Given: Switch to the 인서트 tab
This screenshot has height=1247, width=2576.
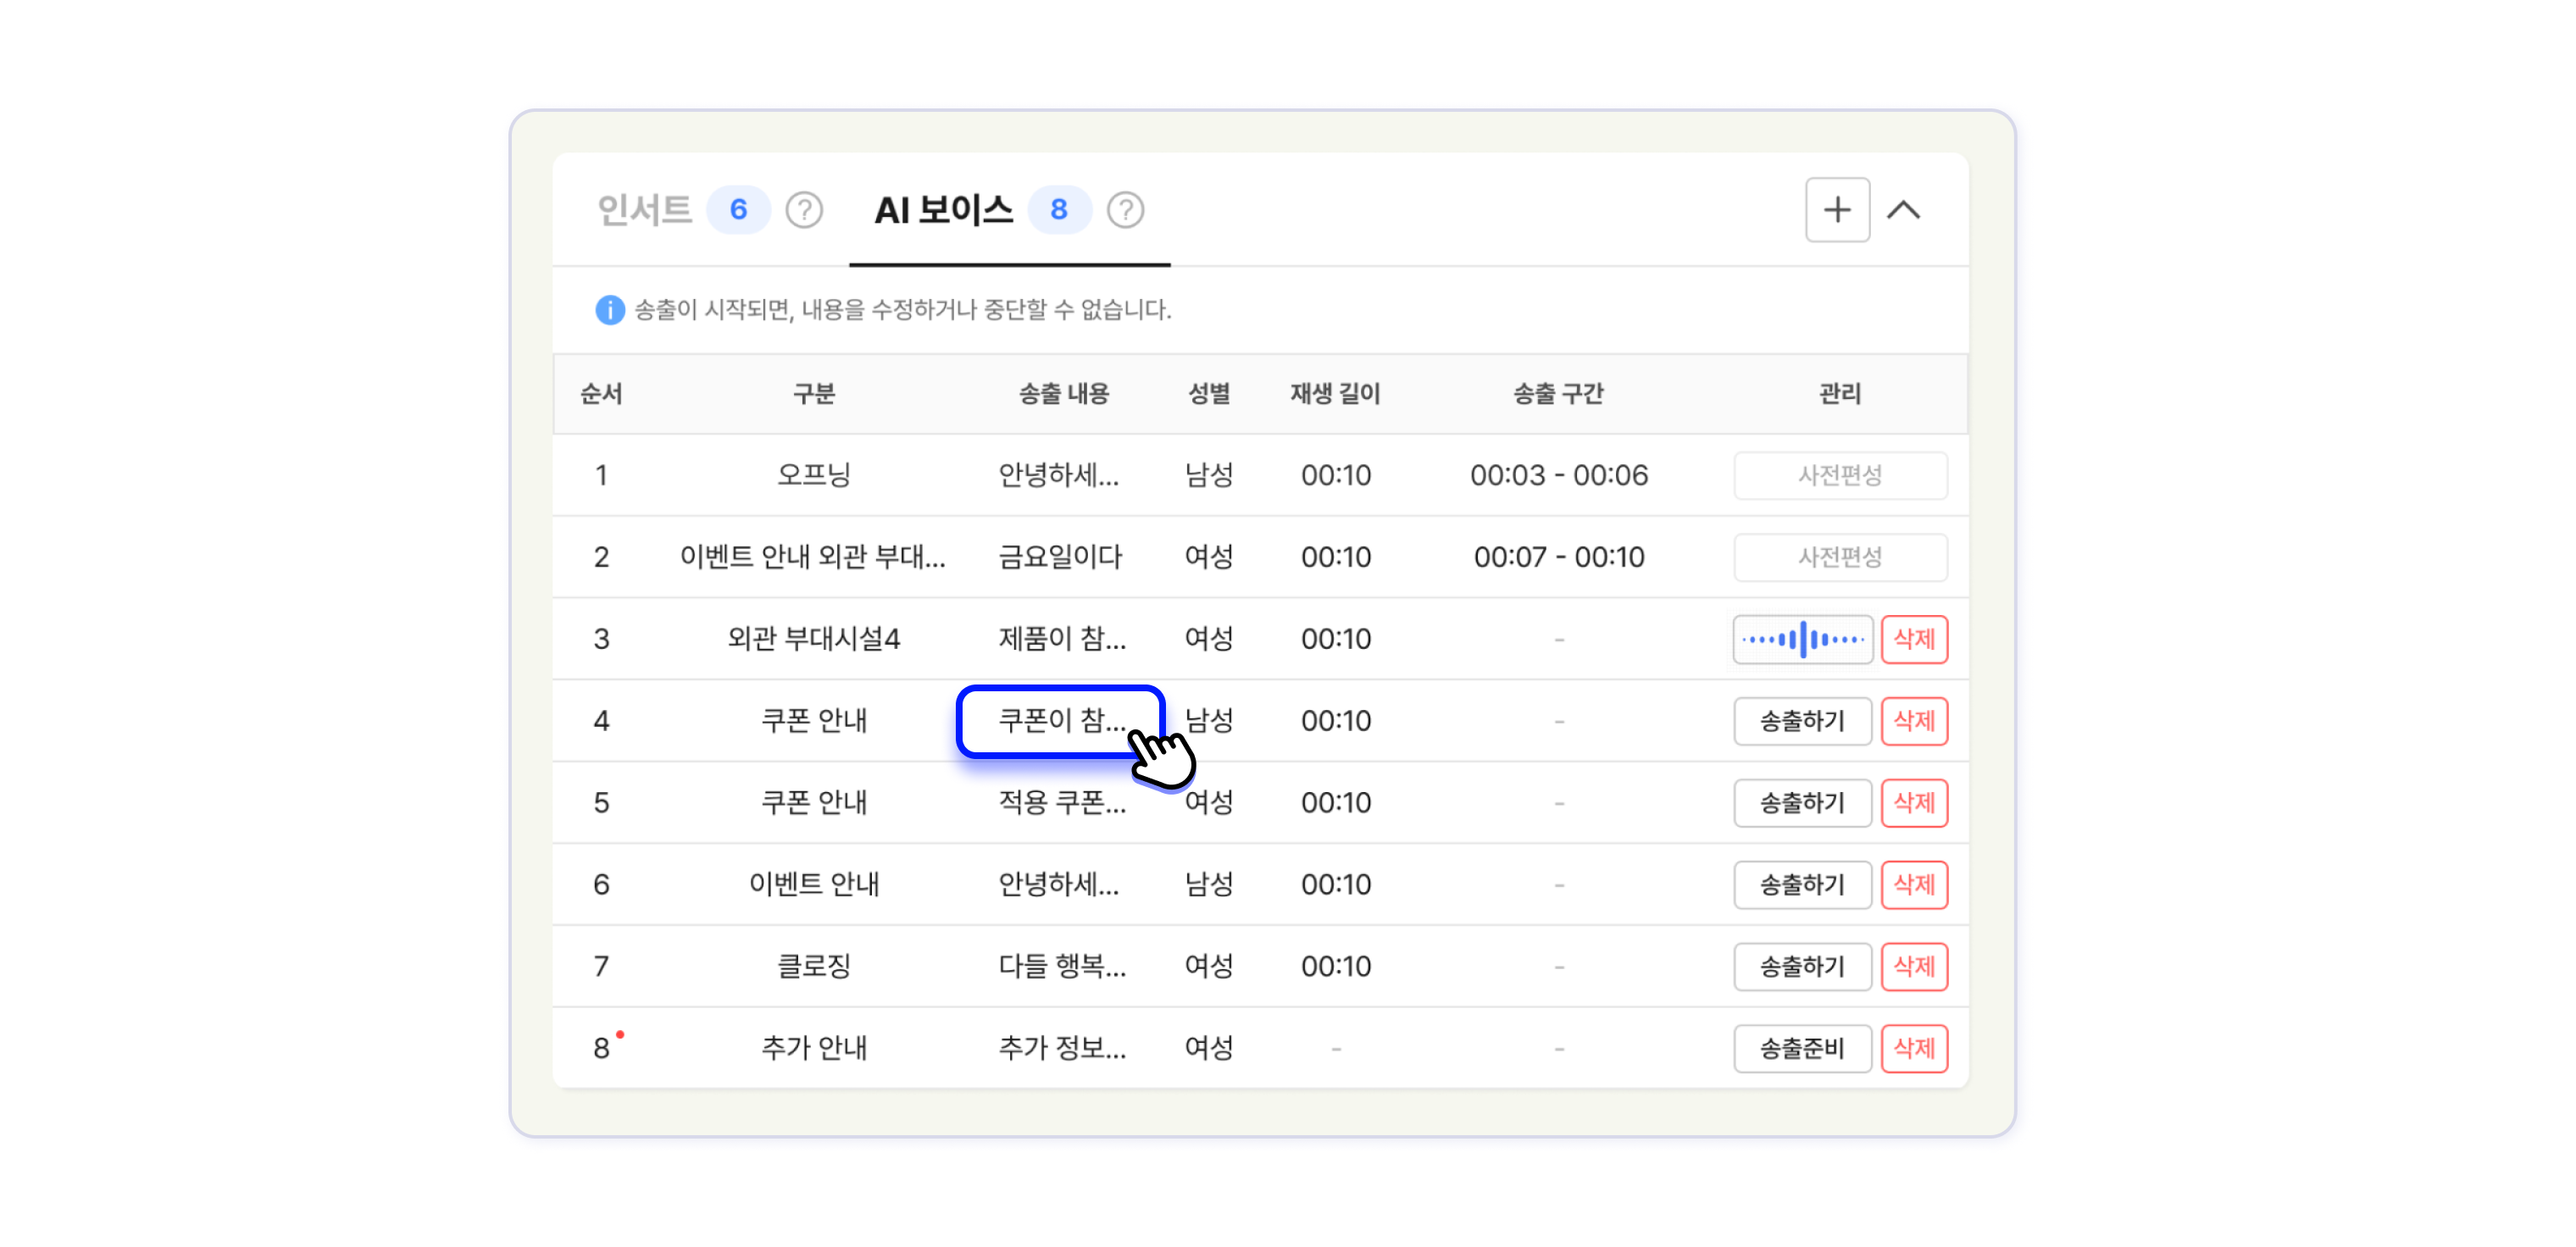Looking at the screenshot, I should click(x=645, y=210).
